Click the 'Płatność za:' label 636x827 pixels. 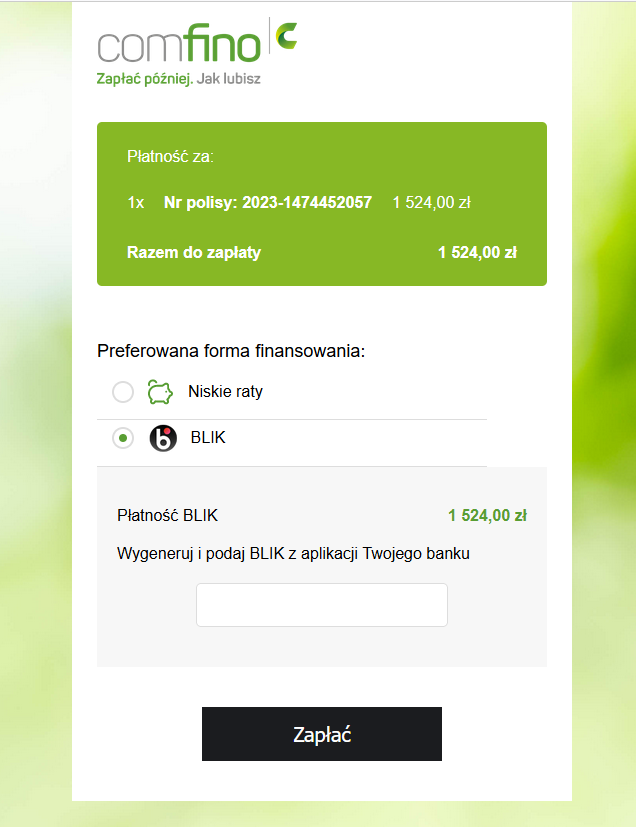(x=170, y=156)
